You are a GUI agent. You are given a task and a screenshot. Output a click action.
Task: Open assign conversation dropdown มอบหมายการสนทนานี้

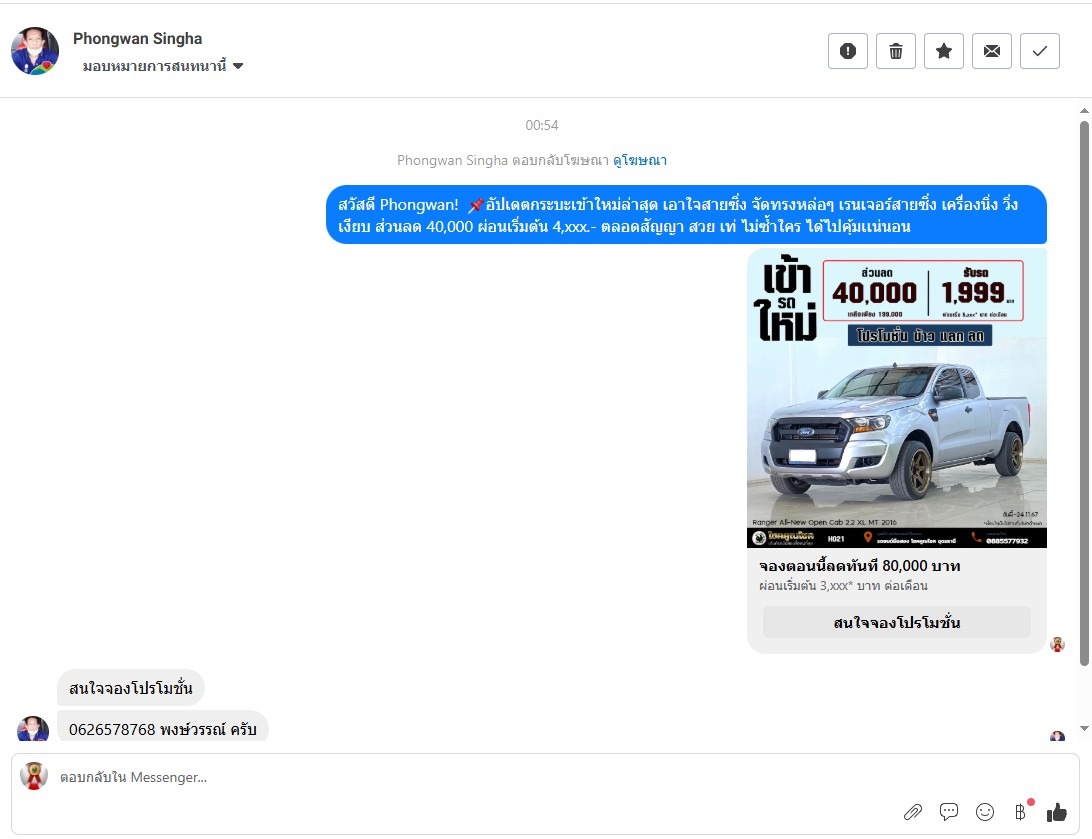click(163, 66)
